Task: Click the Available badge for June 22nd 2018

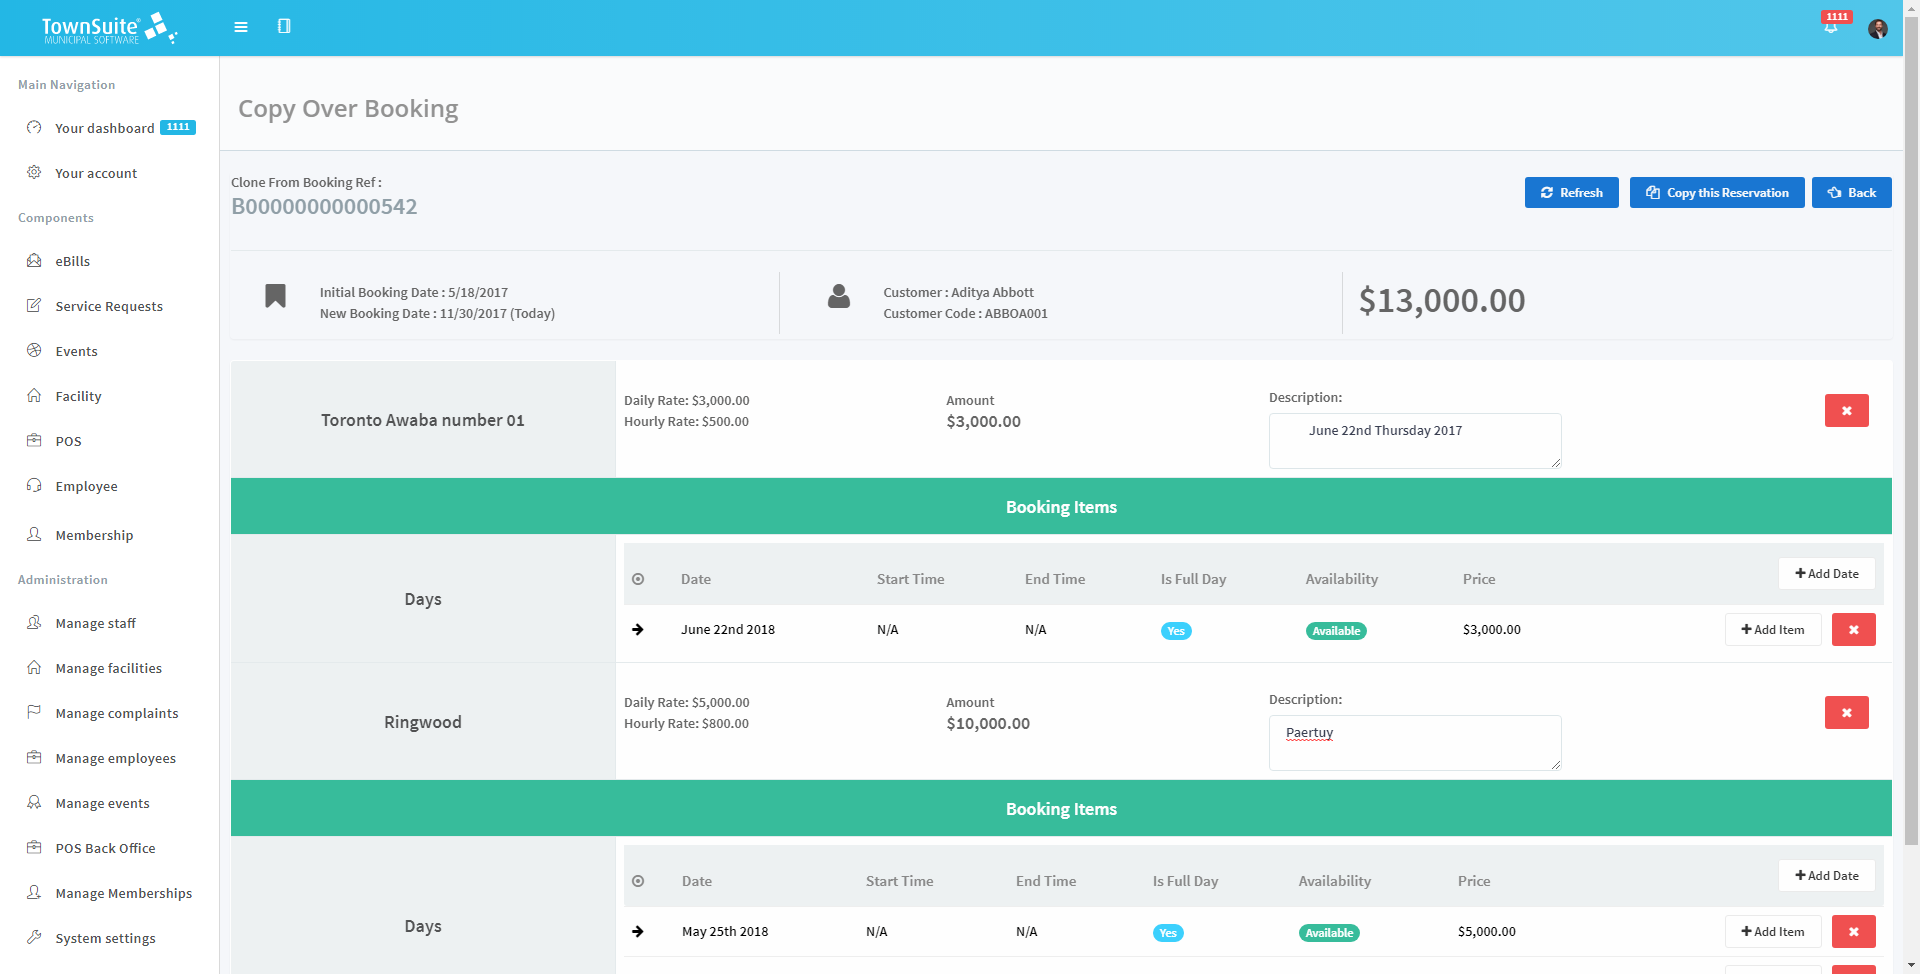Action: pos(1336,630)
